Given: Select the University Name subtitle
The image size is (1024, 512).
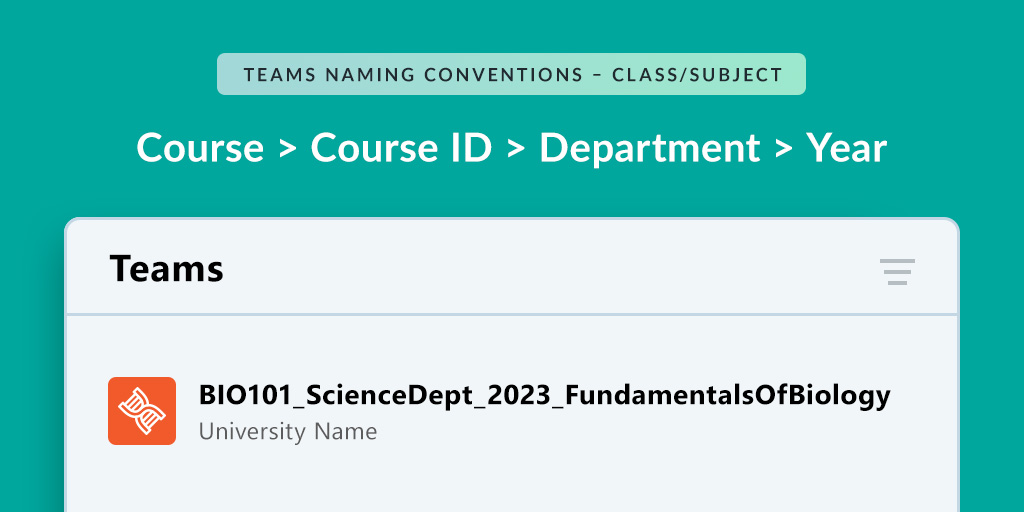Looking at the screenshot, I should [288, 432].
